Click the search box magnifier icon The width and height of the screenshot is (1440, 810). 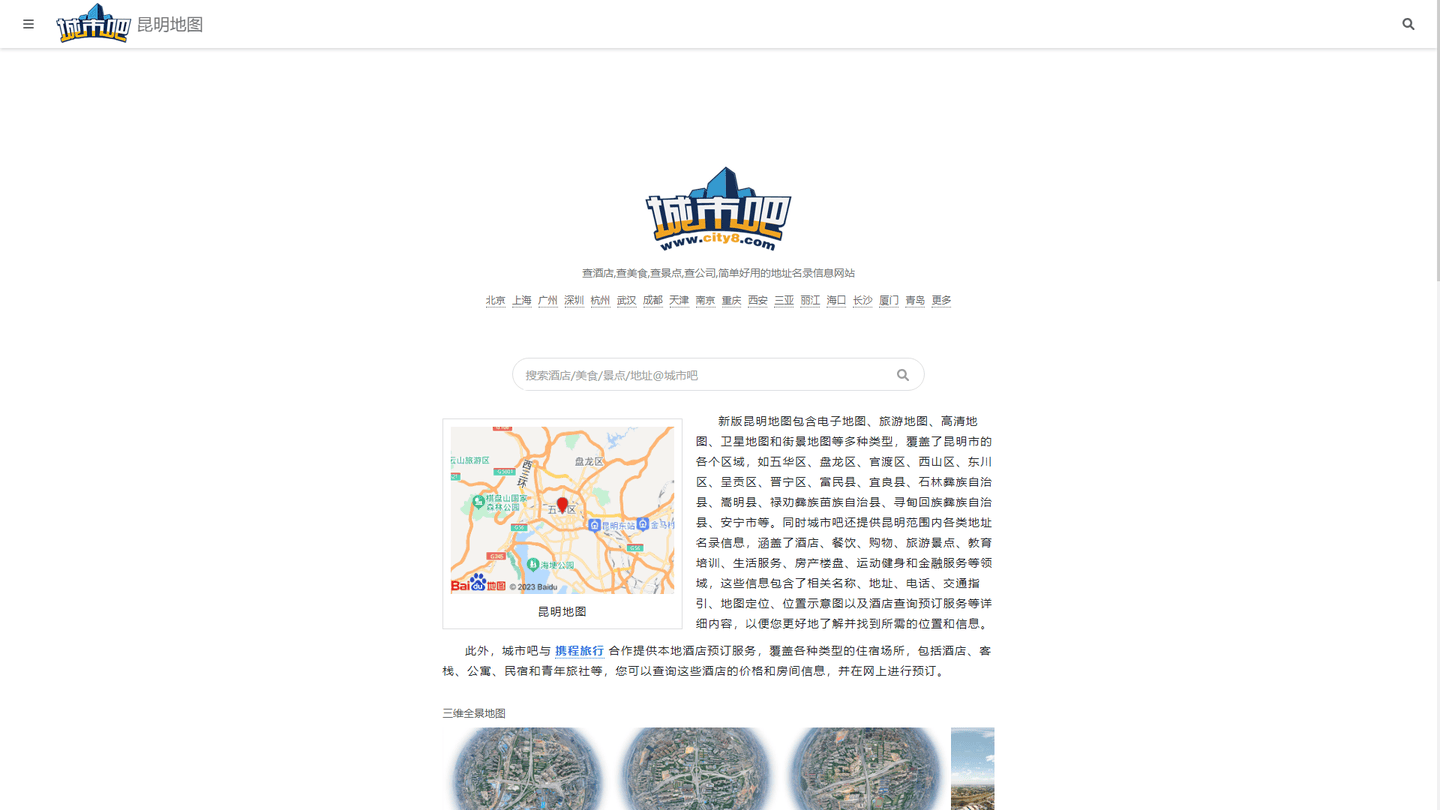903,375
